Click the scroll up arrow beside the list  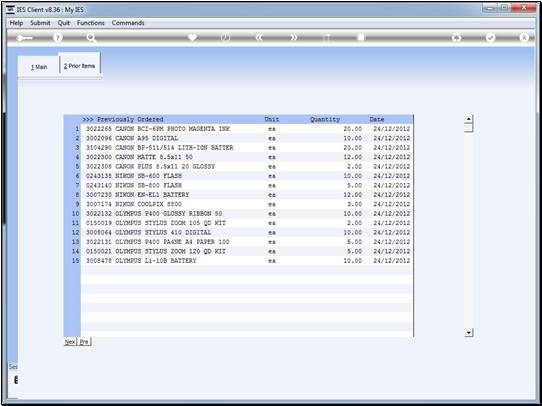click(468, 119)
